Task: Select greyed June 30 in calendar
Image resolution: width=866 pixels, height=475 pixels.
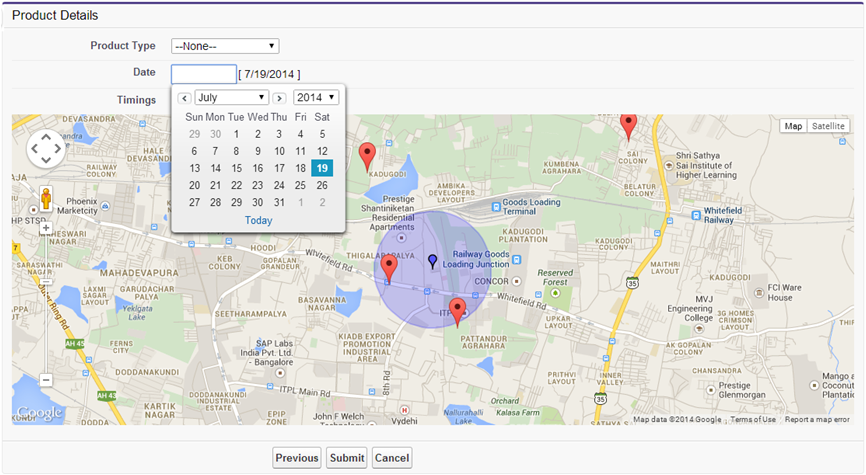Action: pyautogui.click(x=215, y=134)
